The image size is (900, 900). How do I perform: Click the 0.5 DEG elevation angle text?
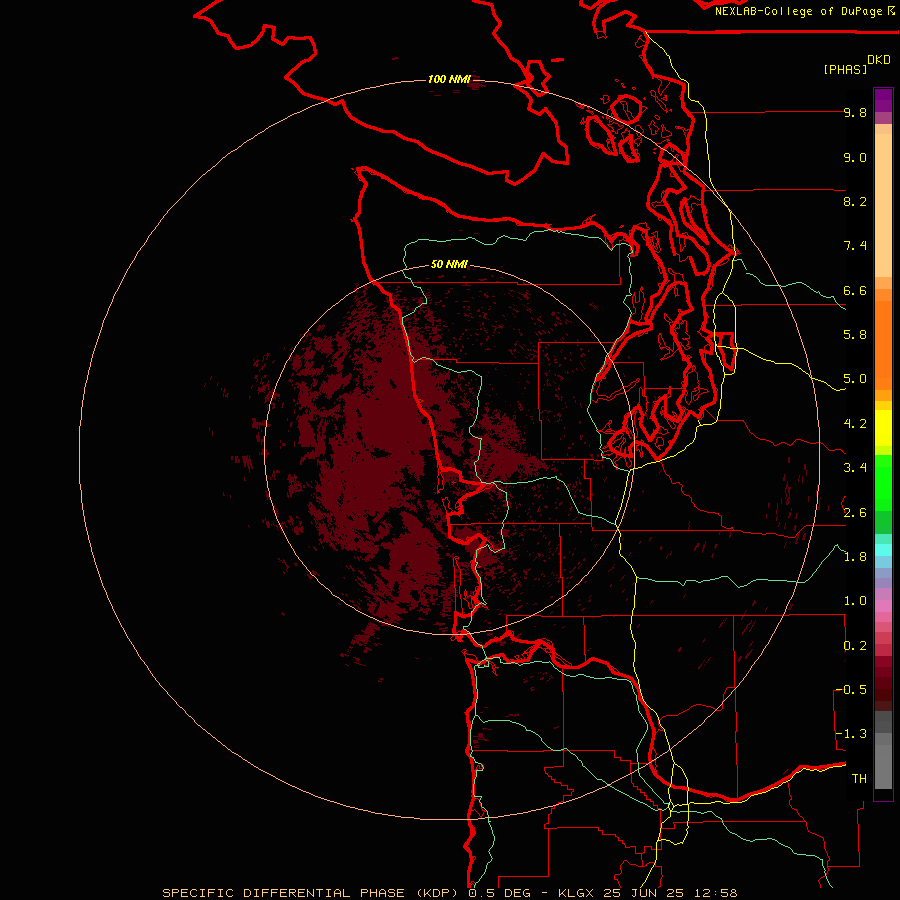pos(498,893)
